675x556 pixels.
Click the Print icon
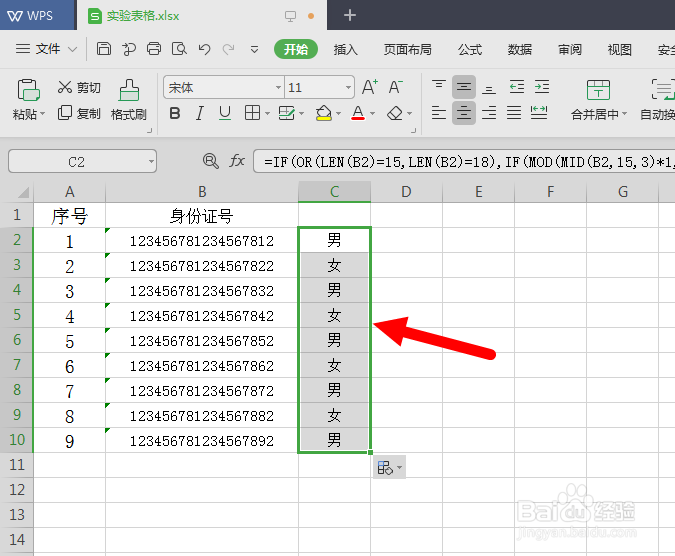pyautogui.click(x=154, y=49)
